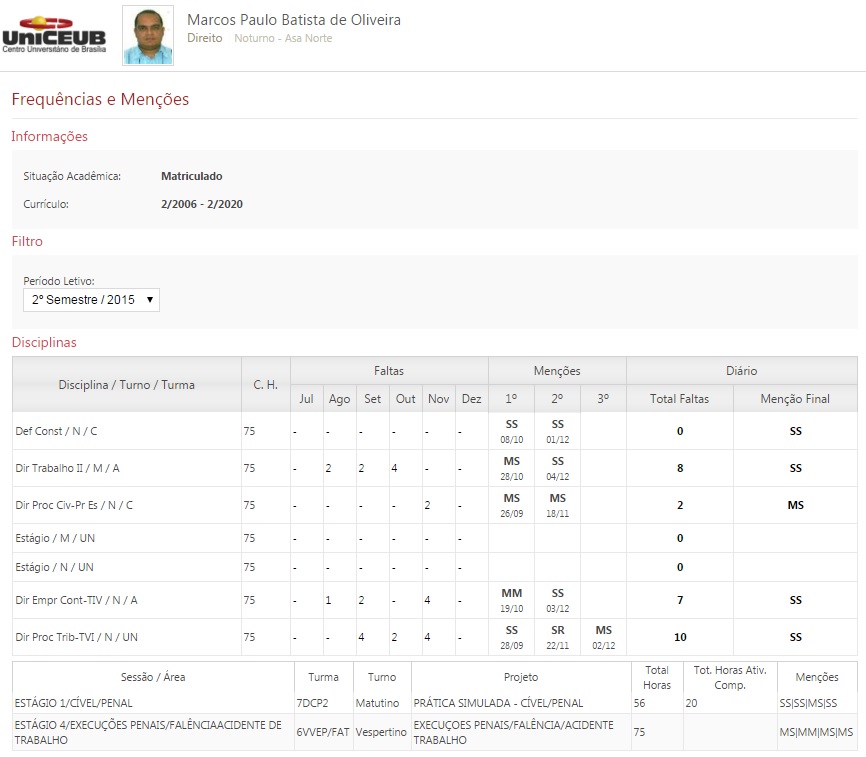This screenshot has width=866, height=757.
Task: Click the Frequências e Menções heading
Action: click(x=100, y=99)
